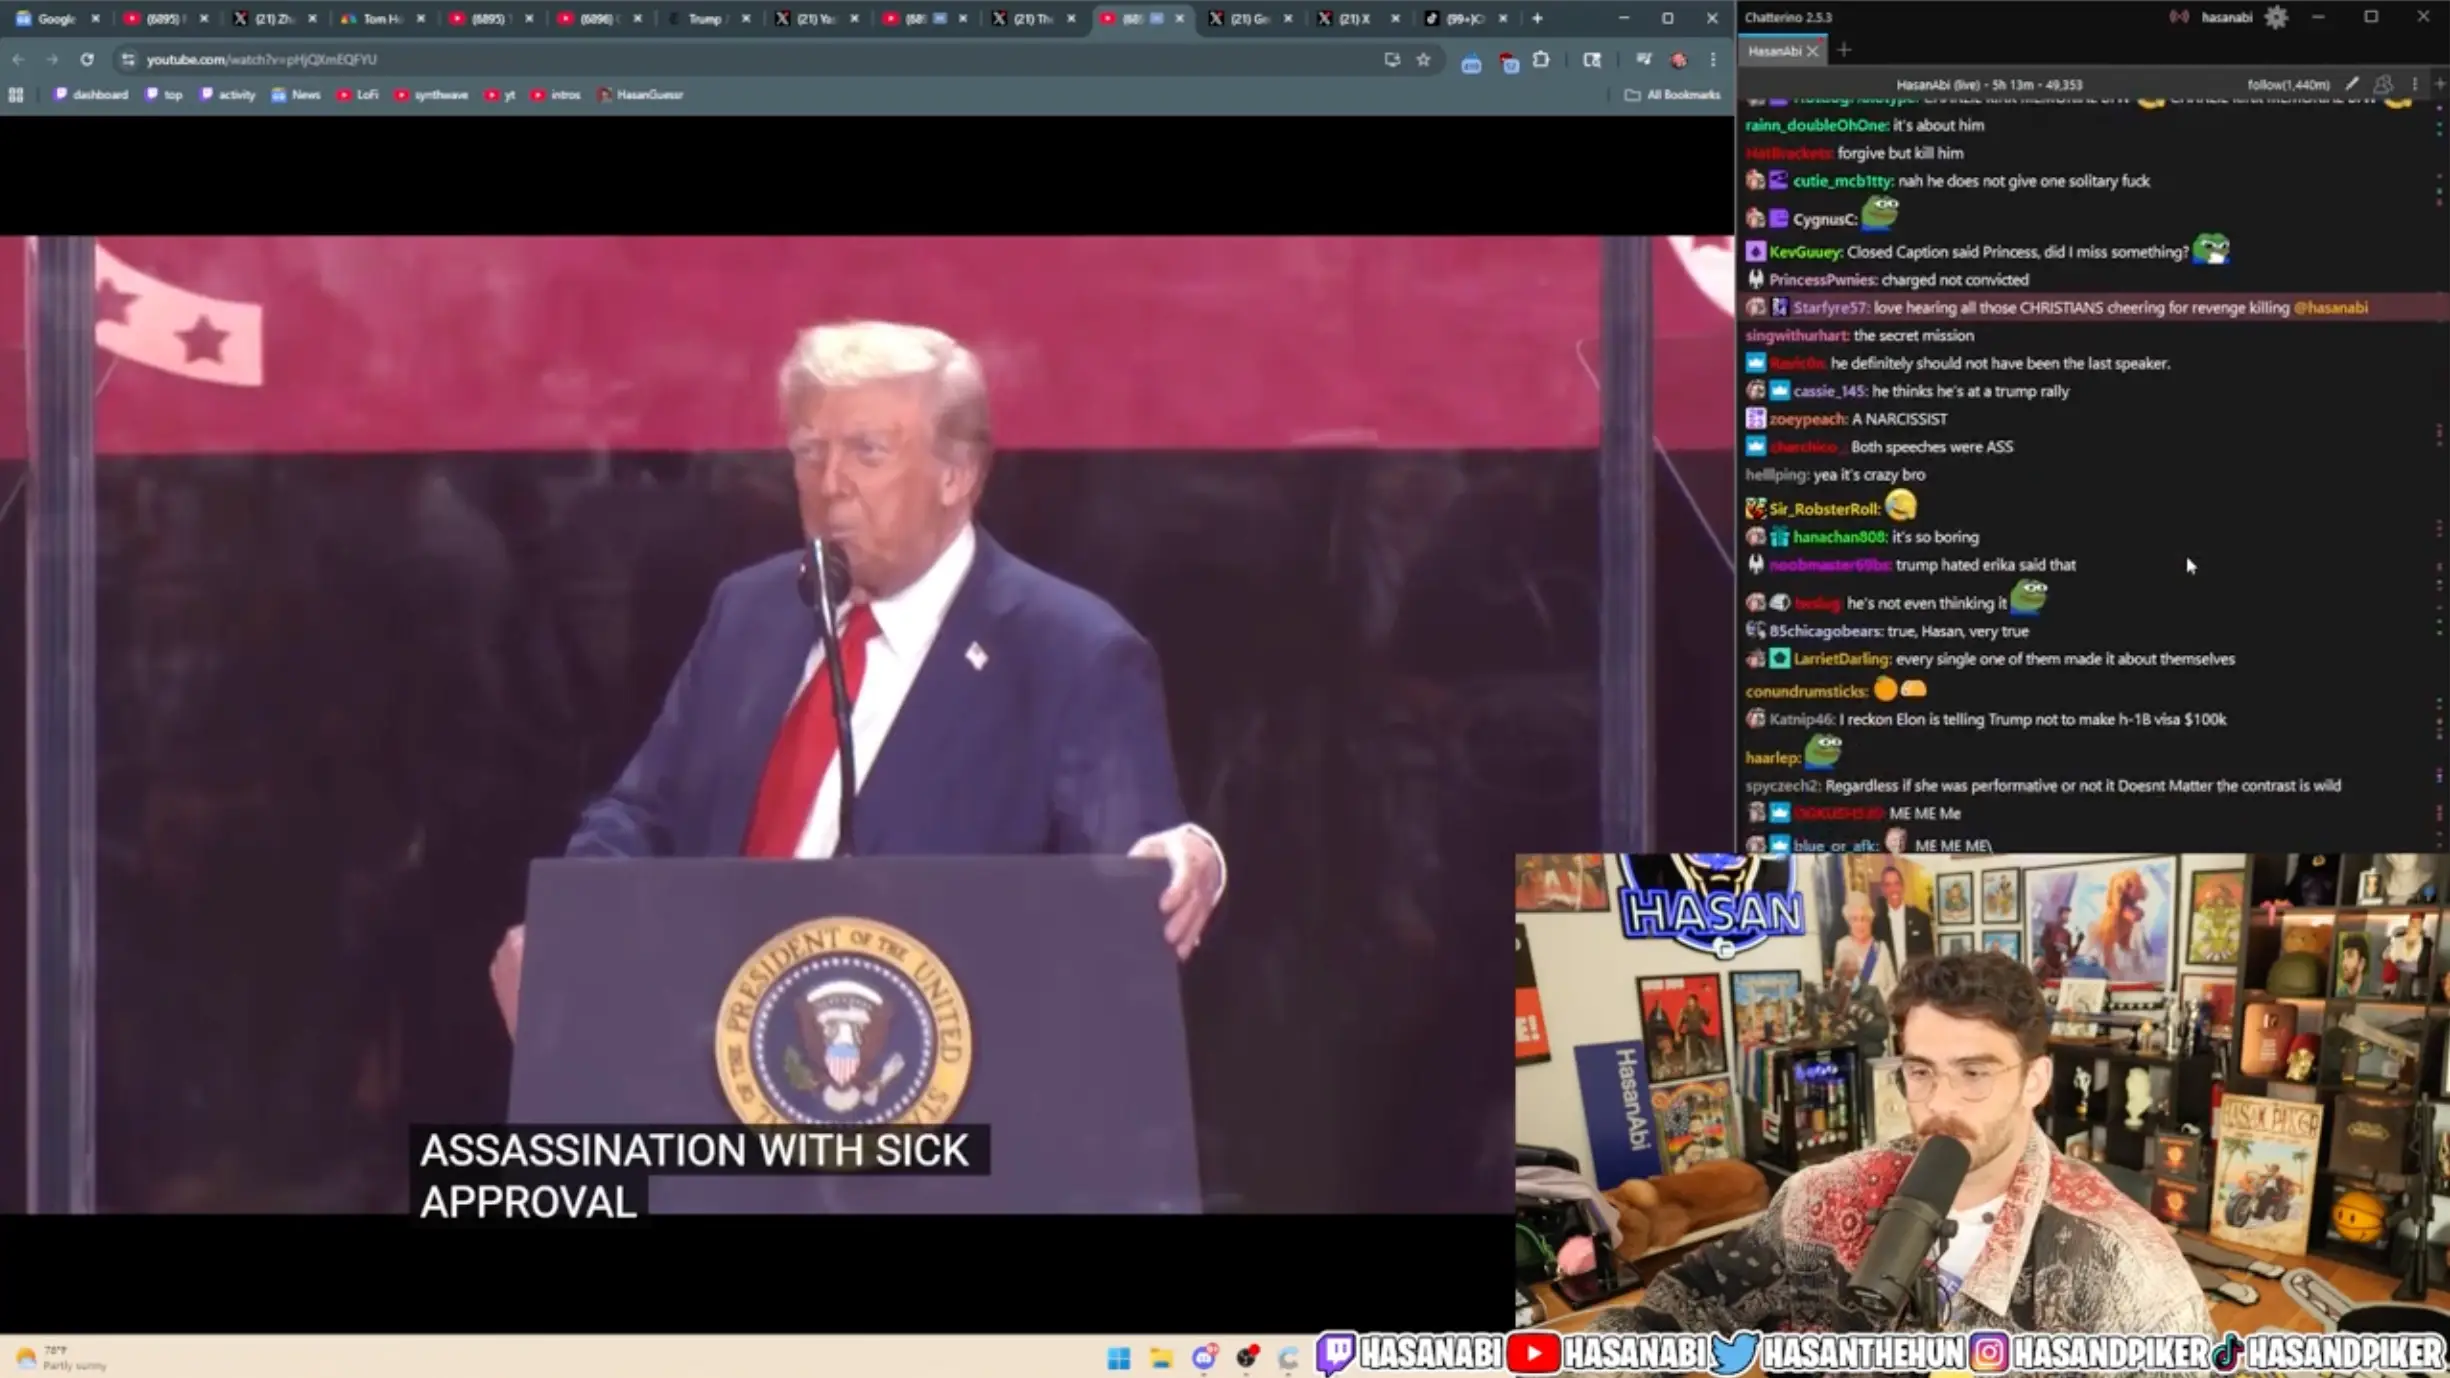Open the chatters list icon in Chatterino header
The height and width of the screenshot is (1378, 2450).
tap(2383, 85)
